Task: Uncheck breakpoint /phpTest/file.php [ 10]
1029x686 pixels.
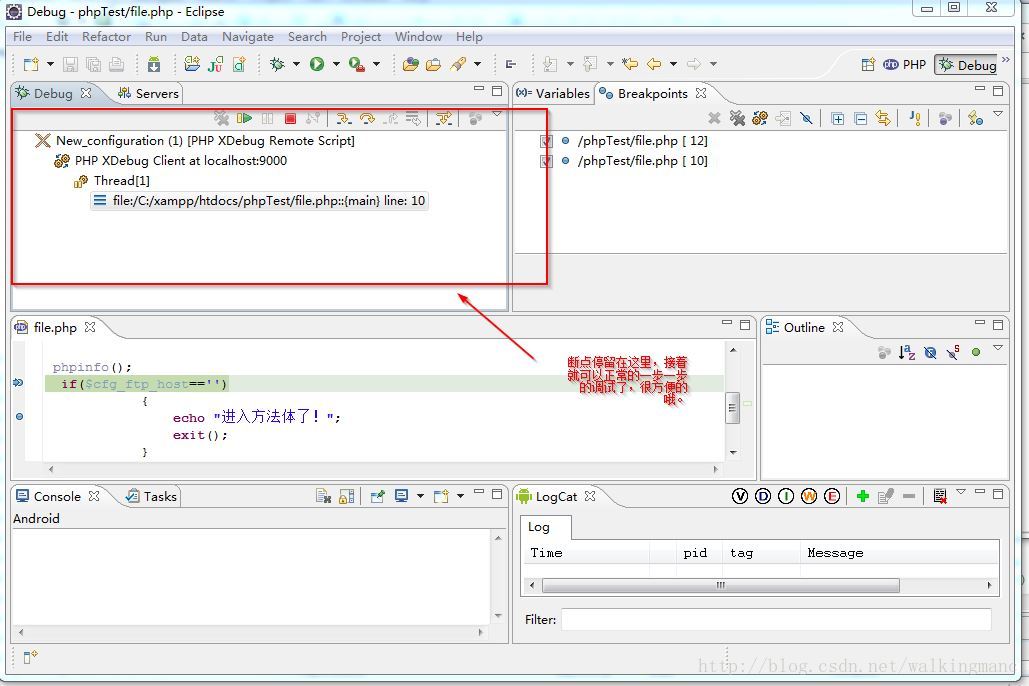Action: click(545, 161)
